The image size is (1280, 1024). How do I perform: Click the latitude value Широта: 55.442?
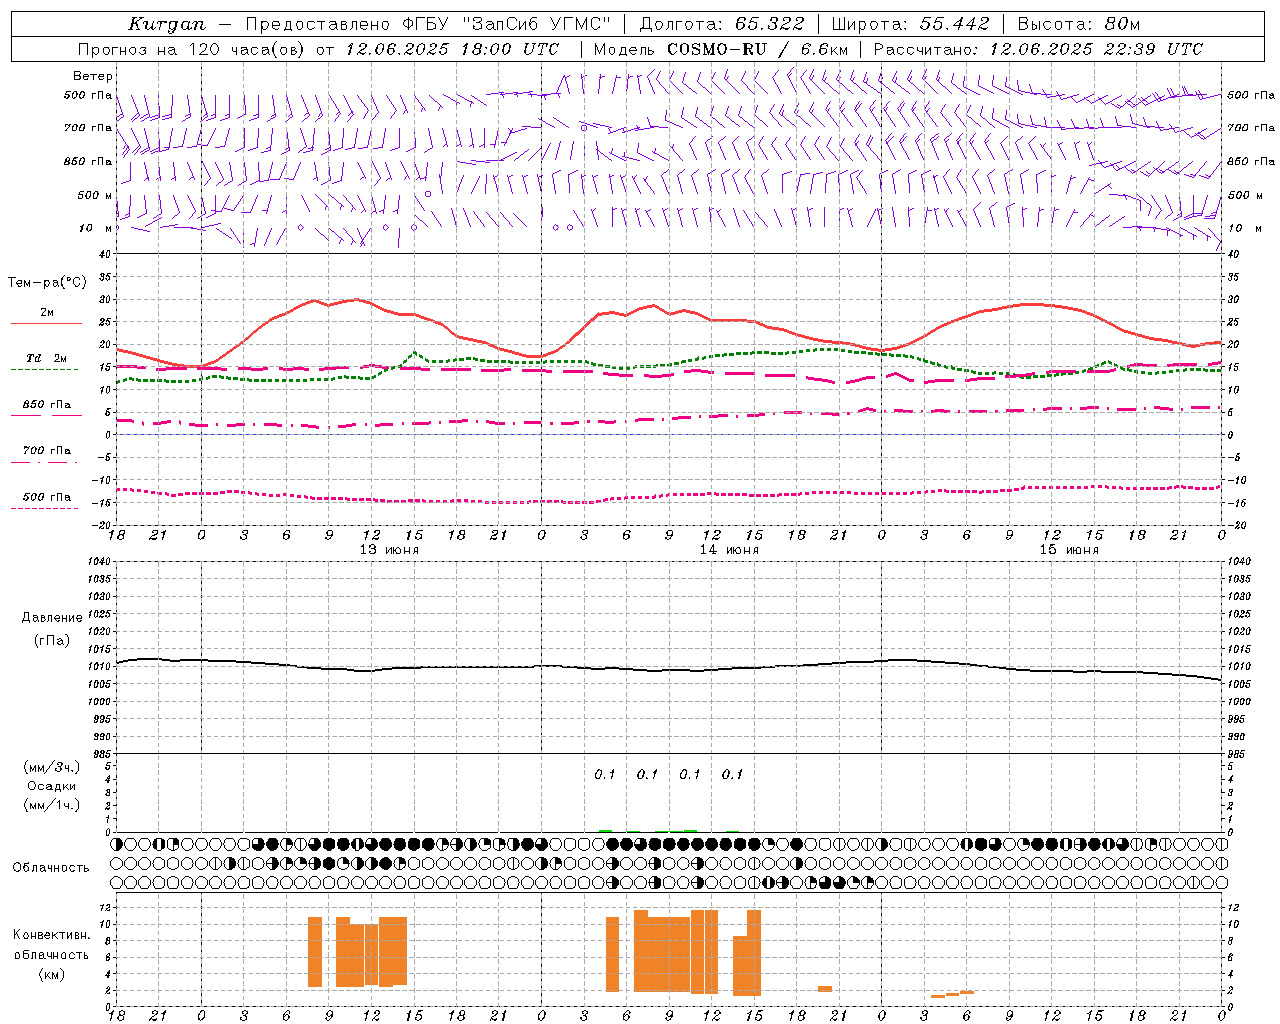[910, 24]
